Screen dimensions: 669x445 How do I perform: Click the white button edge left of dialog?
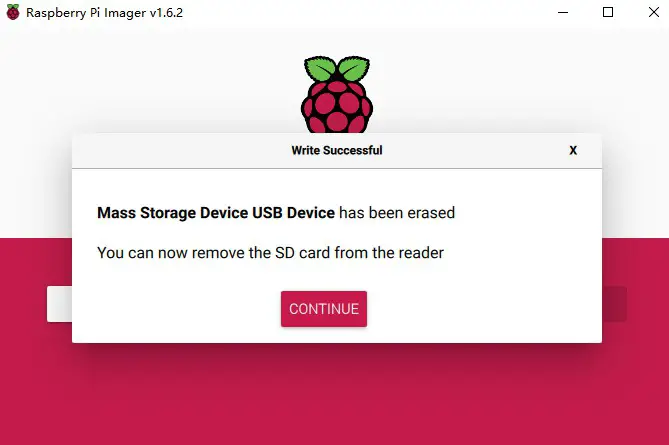(59, 304)
